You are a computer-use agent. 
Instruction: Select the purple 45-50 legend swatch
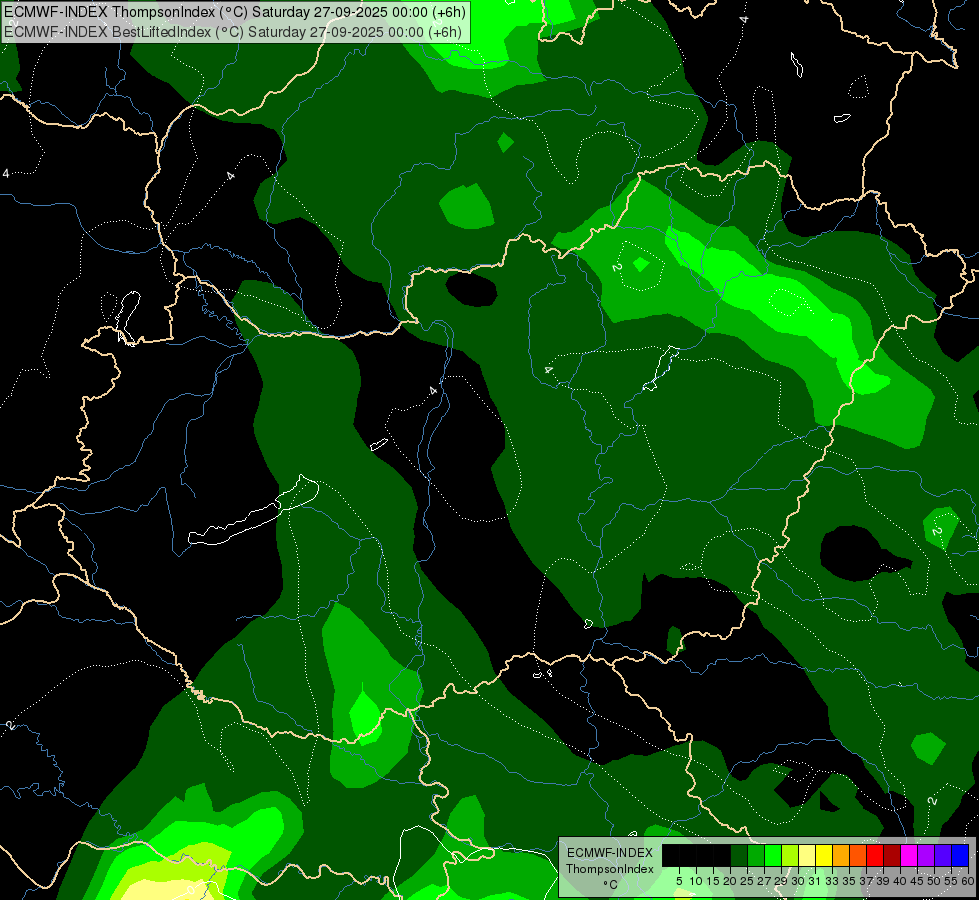pos(925,855)
